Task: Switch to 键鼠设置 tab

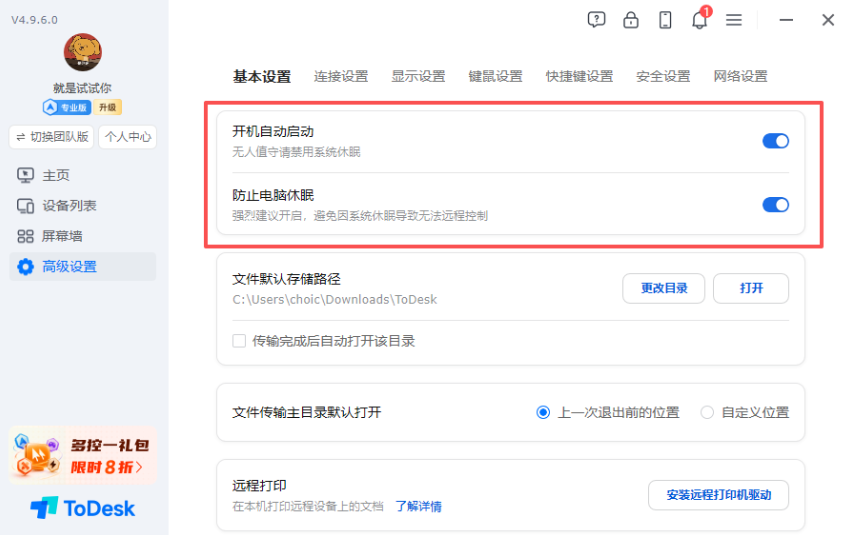Action: pos(496,77)
